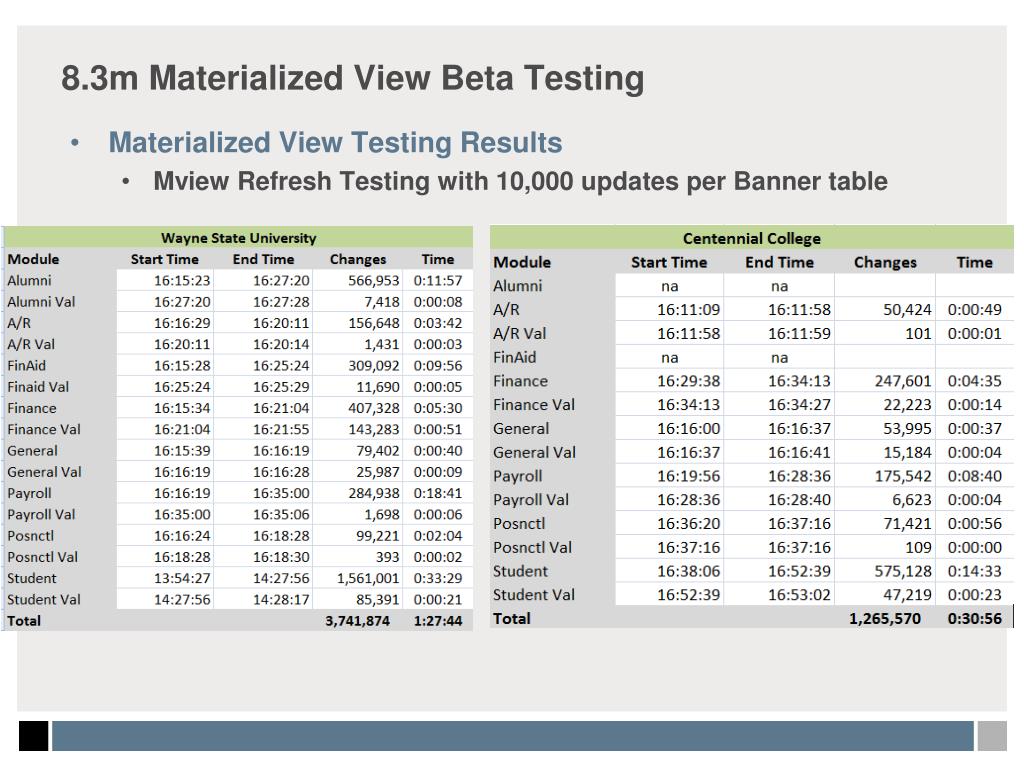Select Wayne State FinAid time 0:09:56

pyautogui.click(x=438, y=366)
